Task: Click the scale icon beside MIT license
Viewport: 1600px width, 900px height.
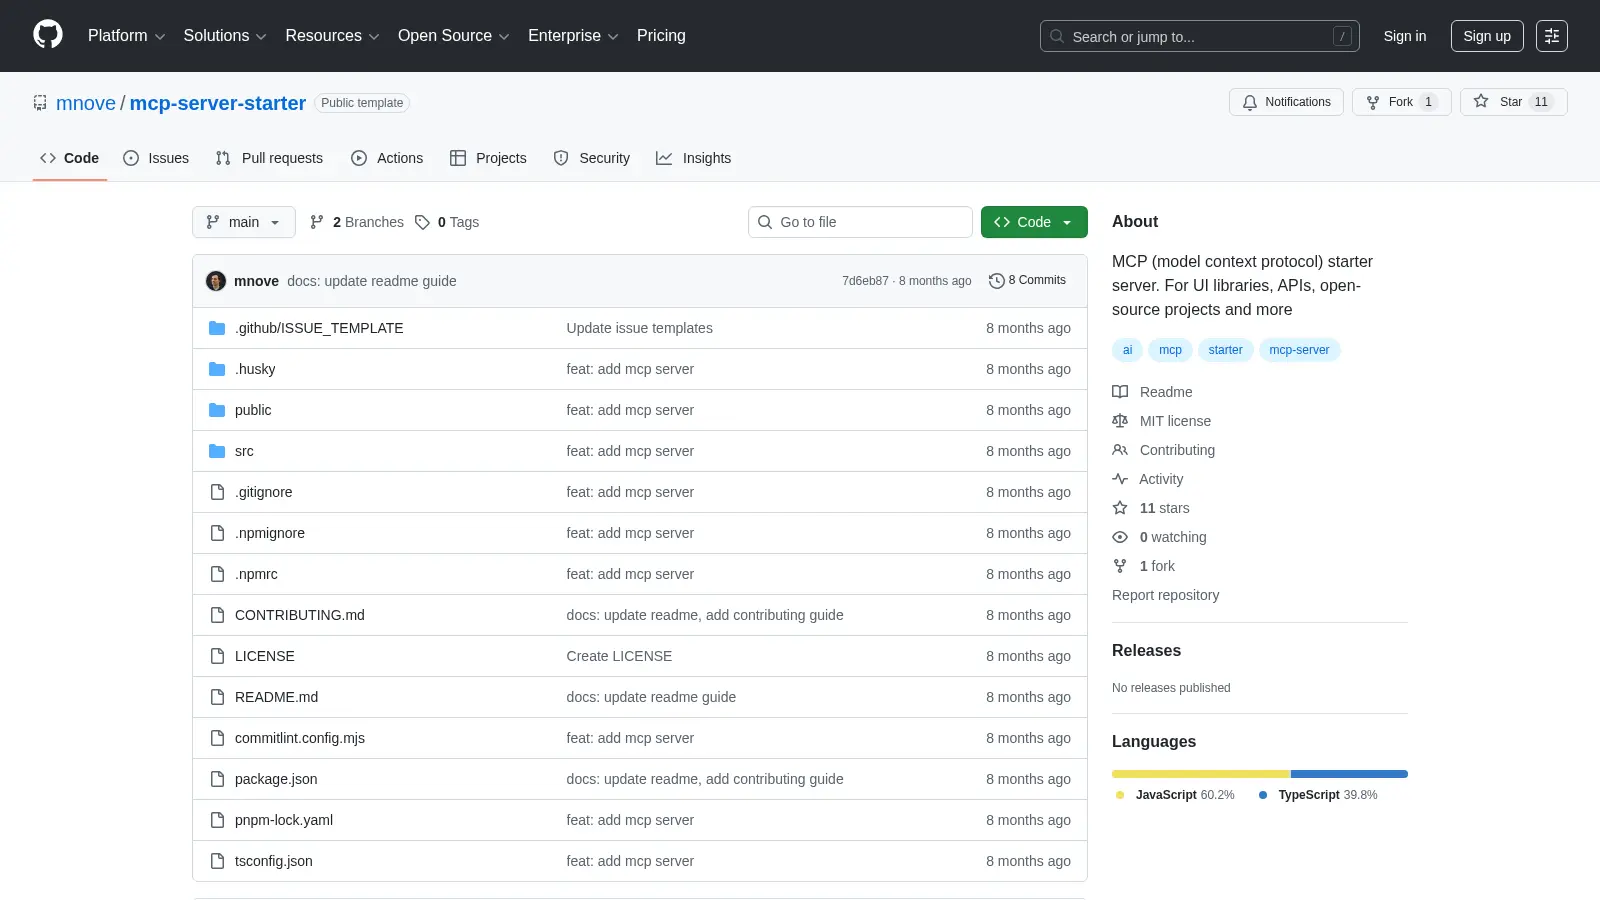Action: [1120, 421]
